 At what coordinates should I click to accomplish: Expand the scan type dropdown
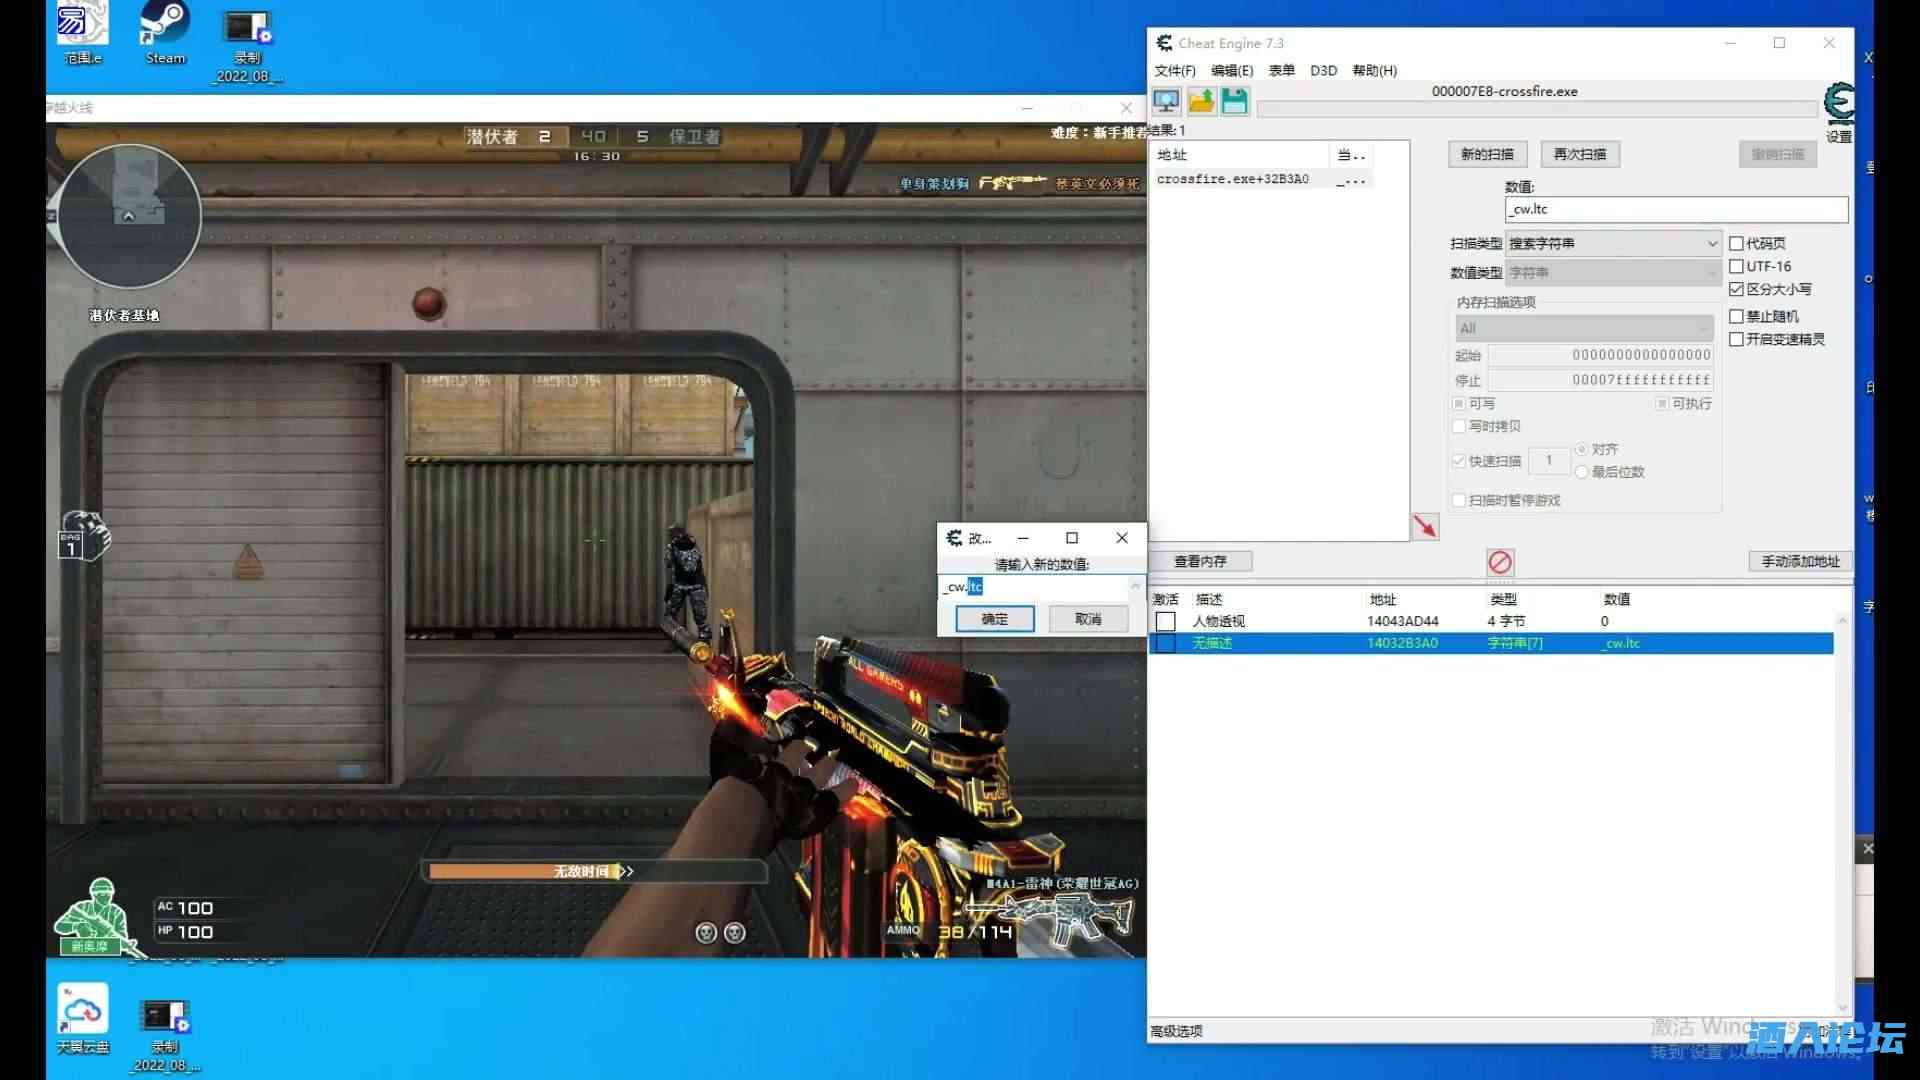point(1612,243)
